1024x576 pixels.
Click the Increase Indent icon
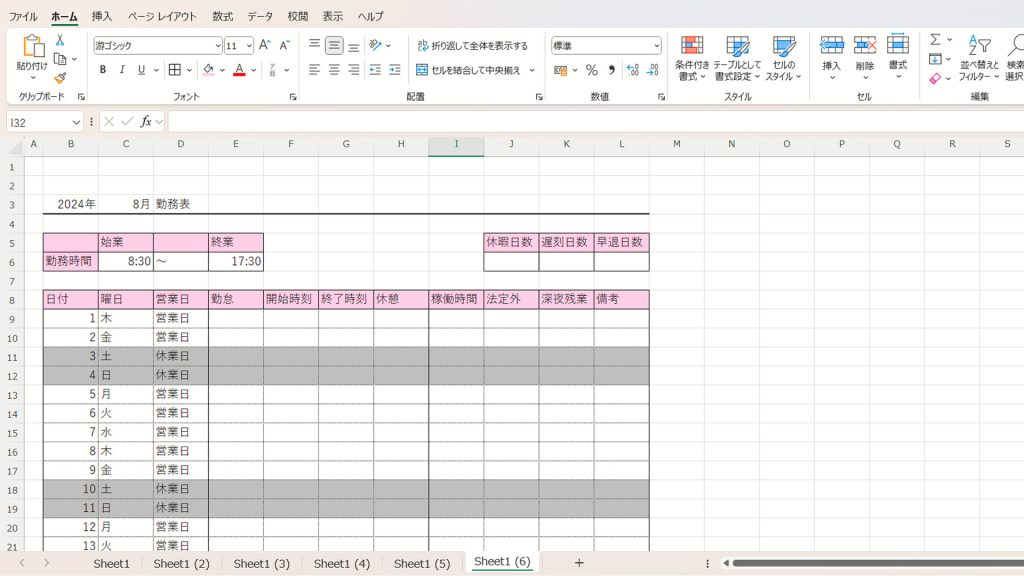click(x=394, y=70)
